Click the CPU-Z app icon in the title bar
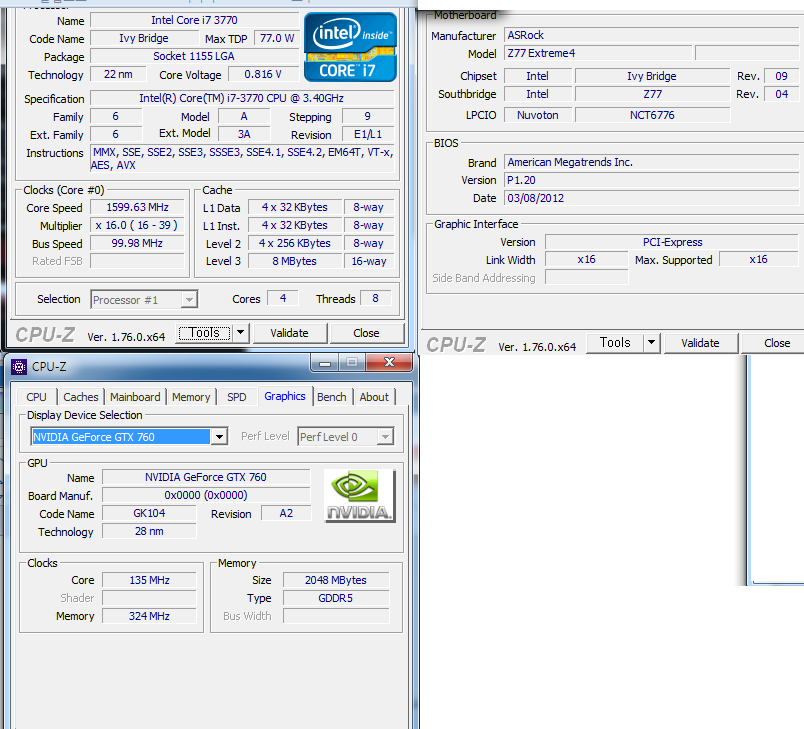Viewport: 804px width, 729px height. click(19, 366)
